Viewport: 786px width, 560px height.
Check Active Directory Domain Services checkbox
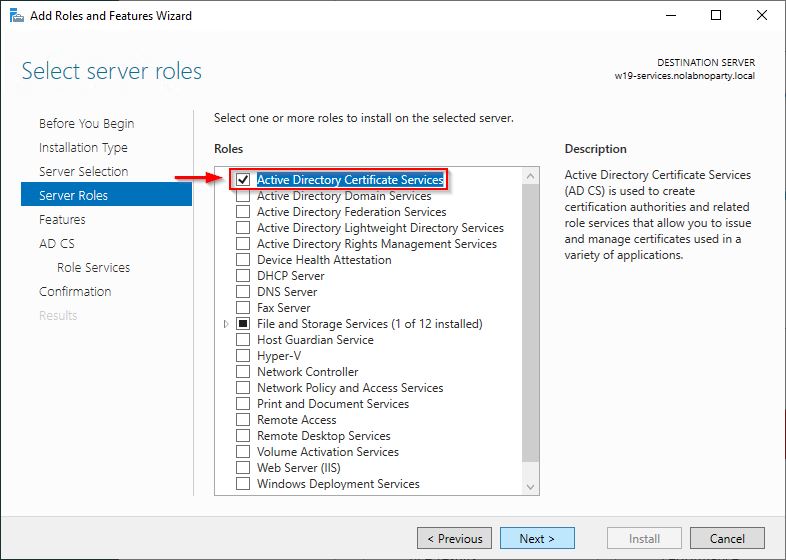point(243,196)
